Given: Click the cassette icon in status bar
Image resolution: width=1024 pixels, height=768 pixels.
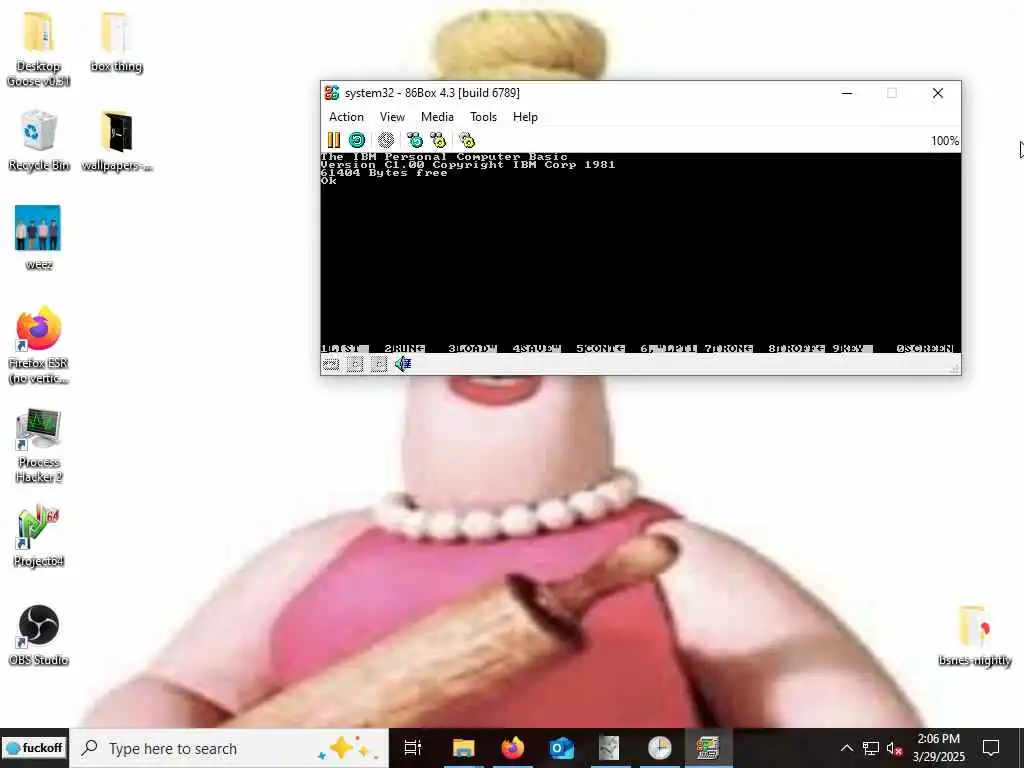Looking at the screenshot, I should pos(331,364).
